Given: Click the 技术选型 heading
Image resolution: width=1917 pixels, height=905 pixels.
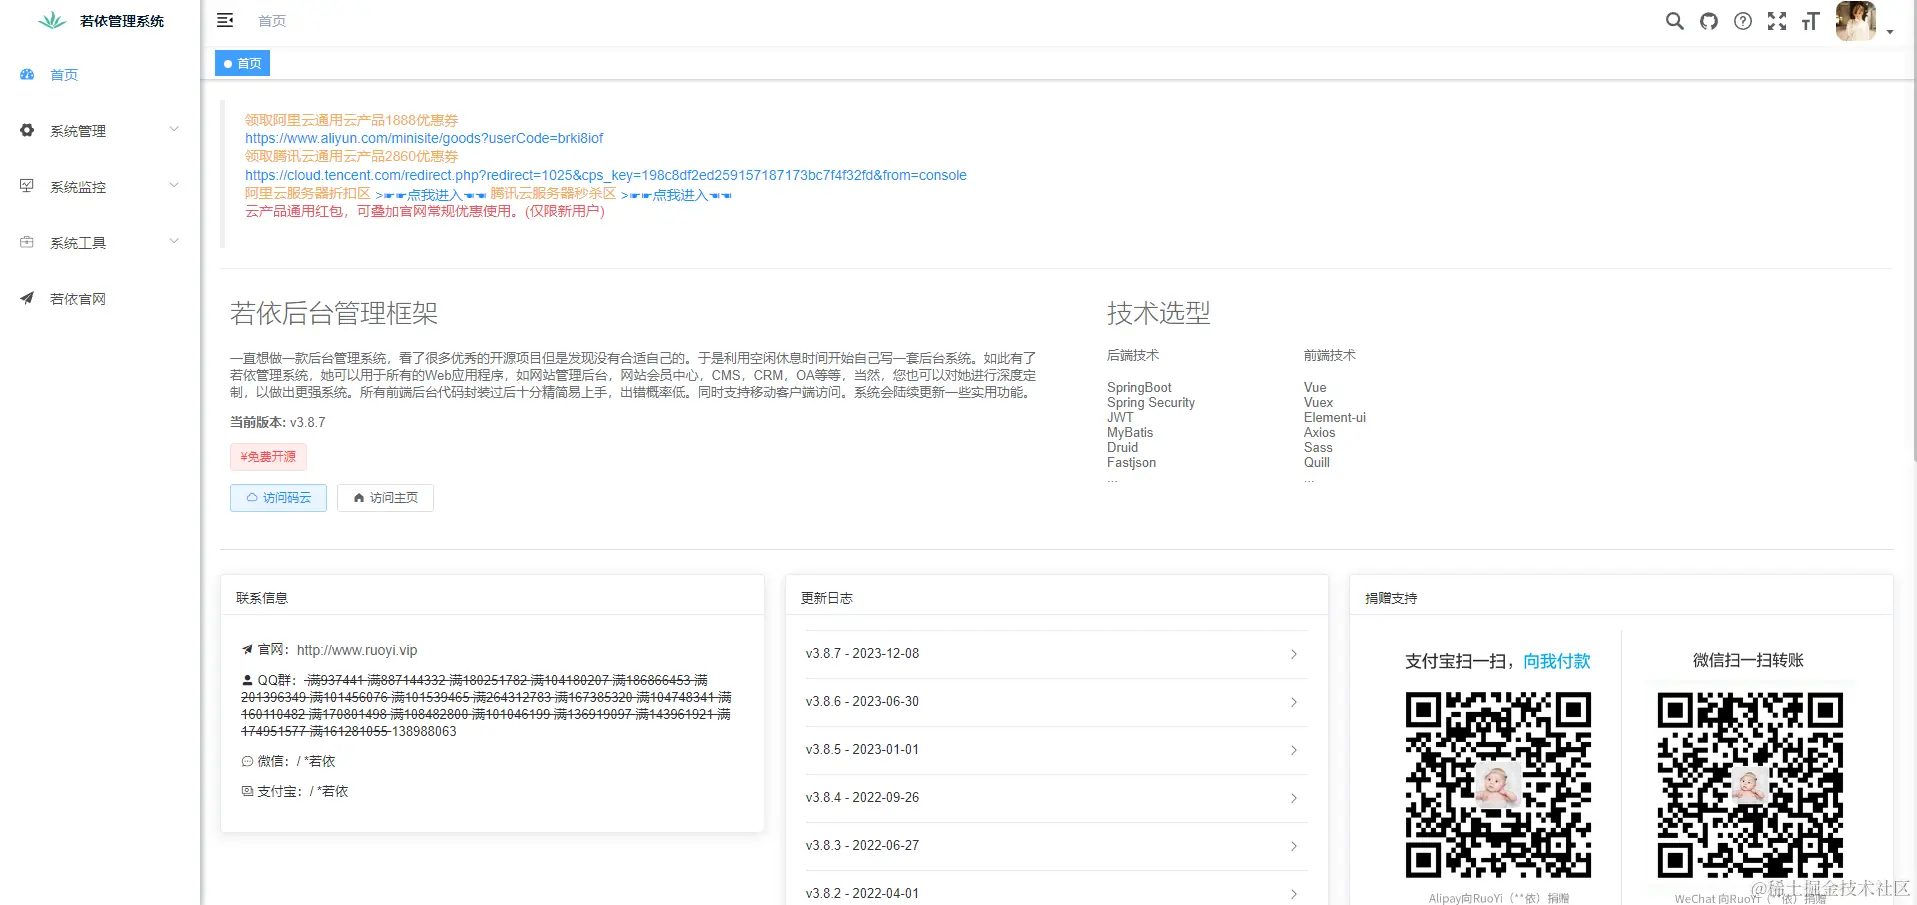Looking at the screenshot, I should pos(1159,313).
